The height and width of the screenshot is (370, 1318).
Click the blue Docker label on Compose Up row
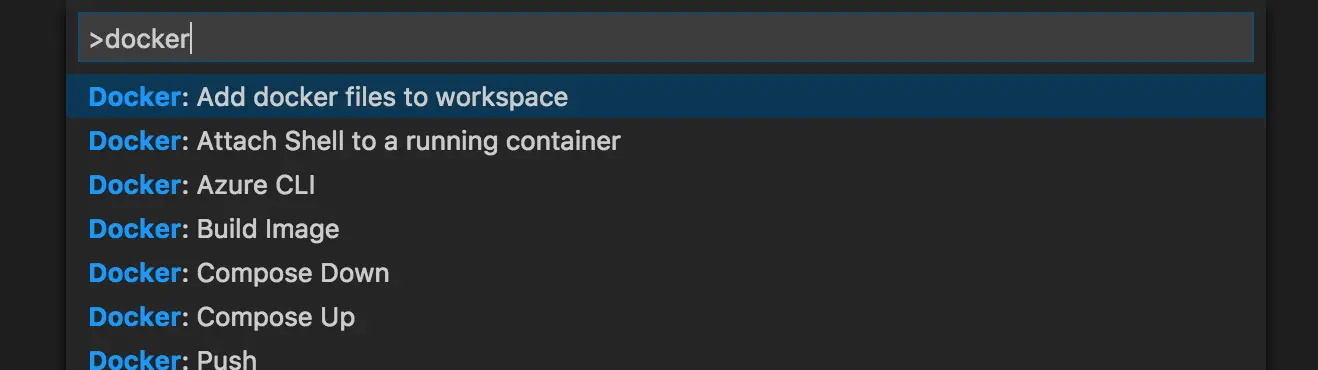[x=134, y=317]
